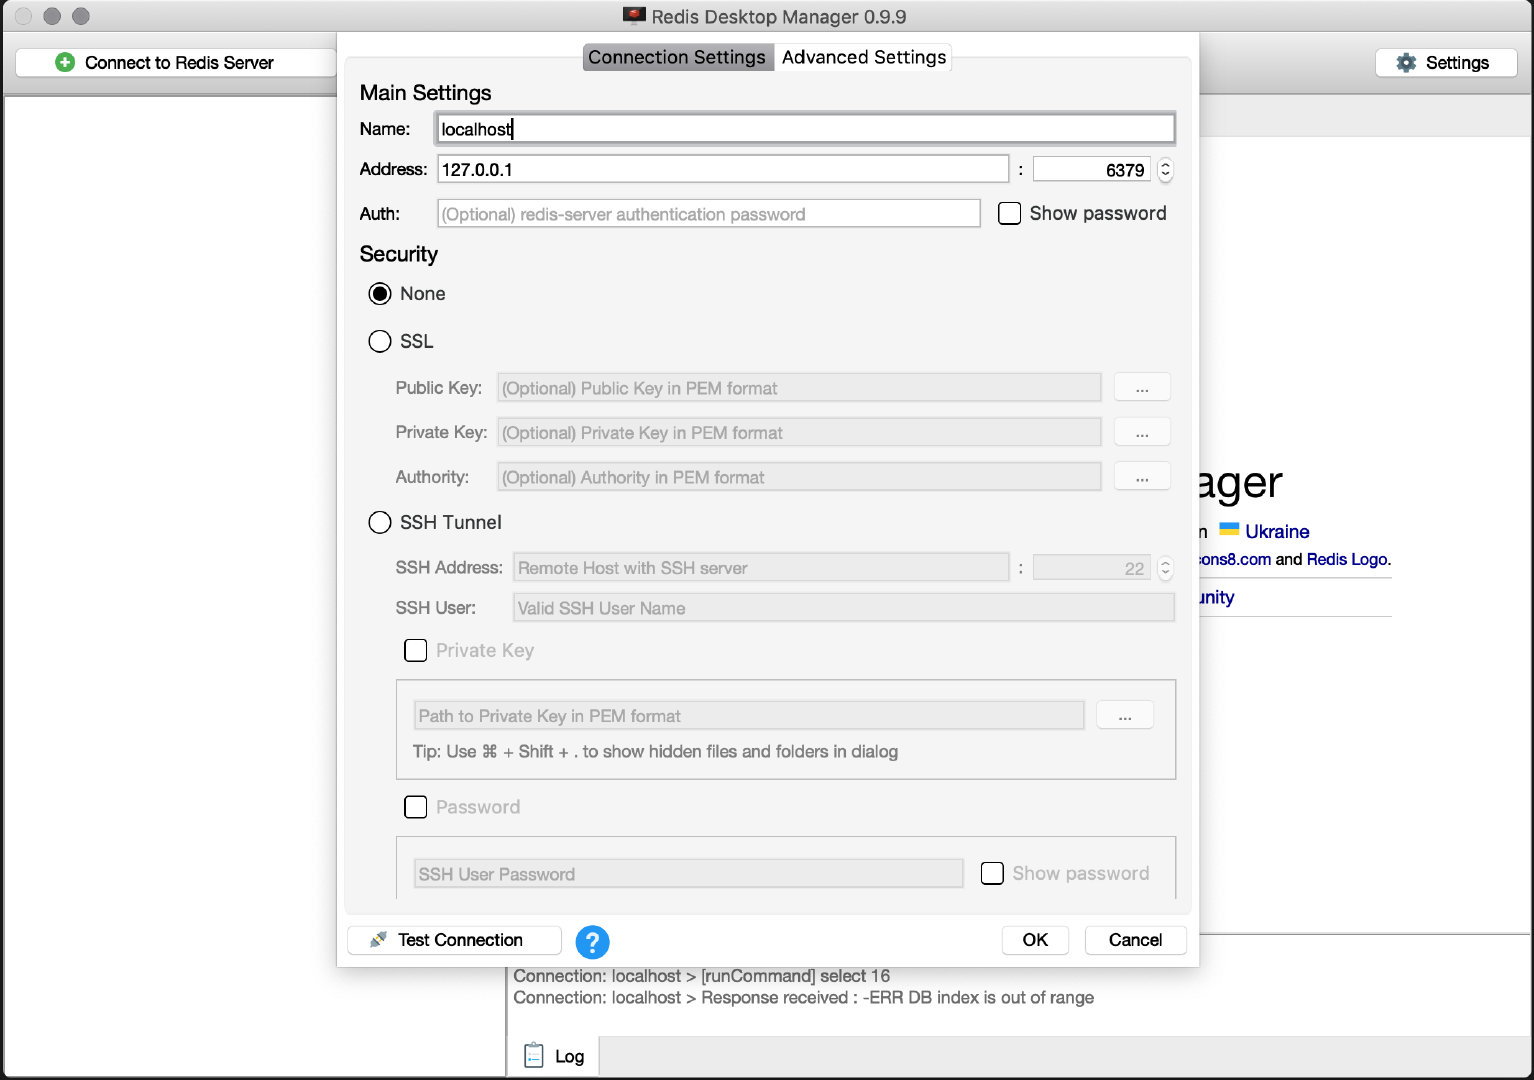Click the Name input field

point(805,129)
